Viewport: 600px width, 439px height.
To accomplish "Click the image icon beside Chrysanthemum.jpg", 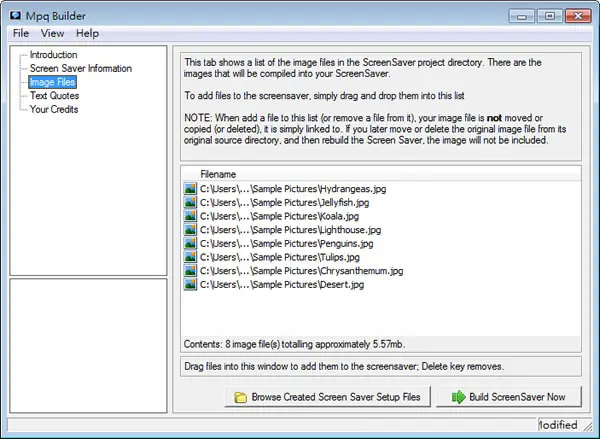I will click(x=190, y=271).
